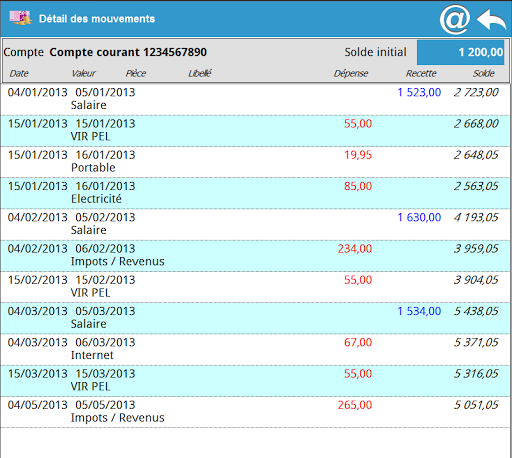Click the @ email icon

click(455, 19)
